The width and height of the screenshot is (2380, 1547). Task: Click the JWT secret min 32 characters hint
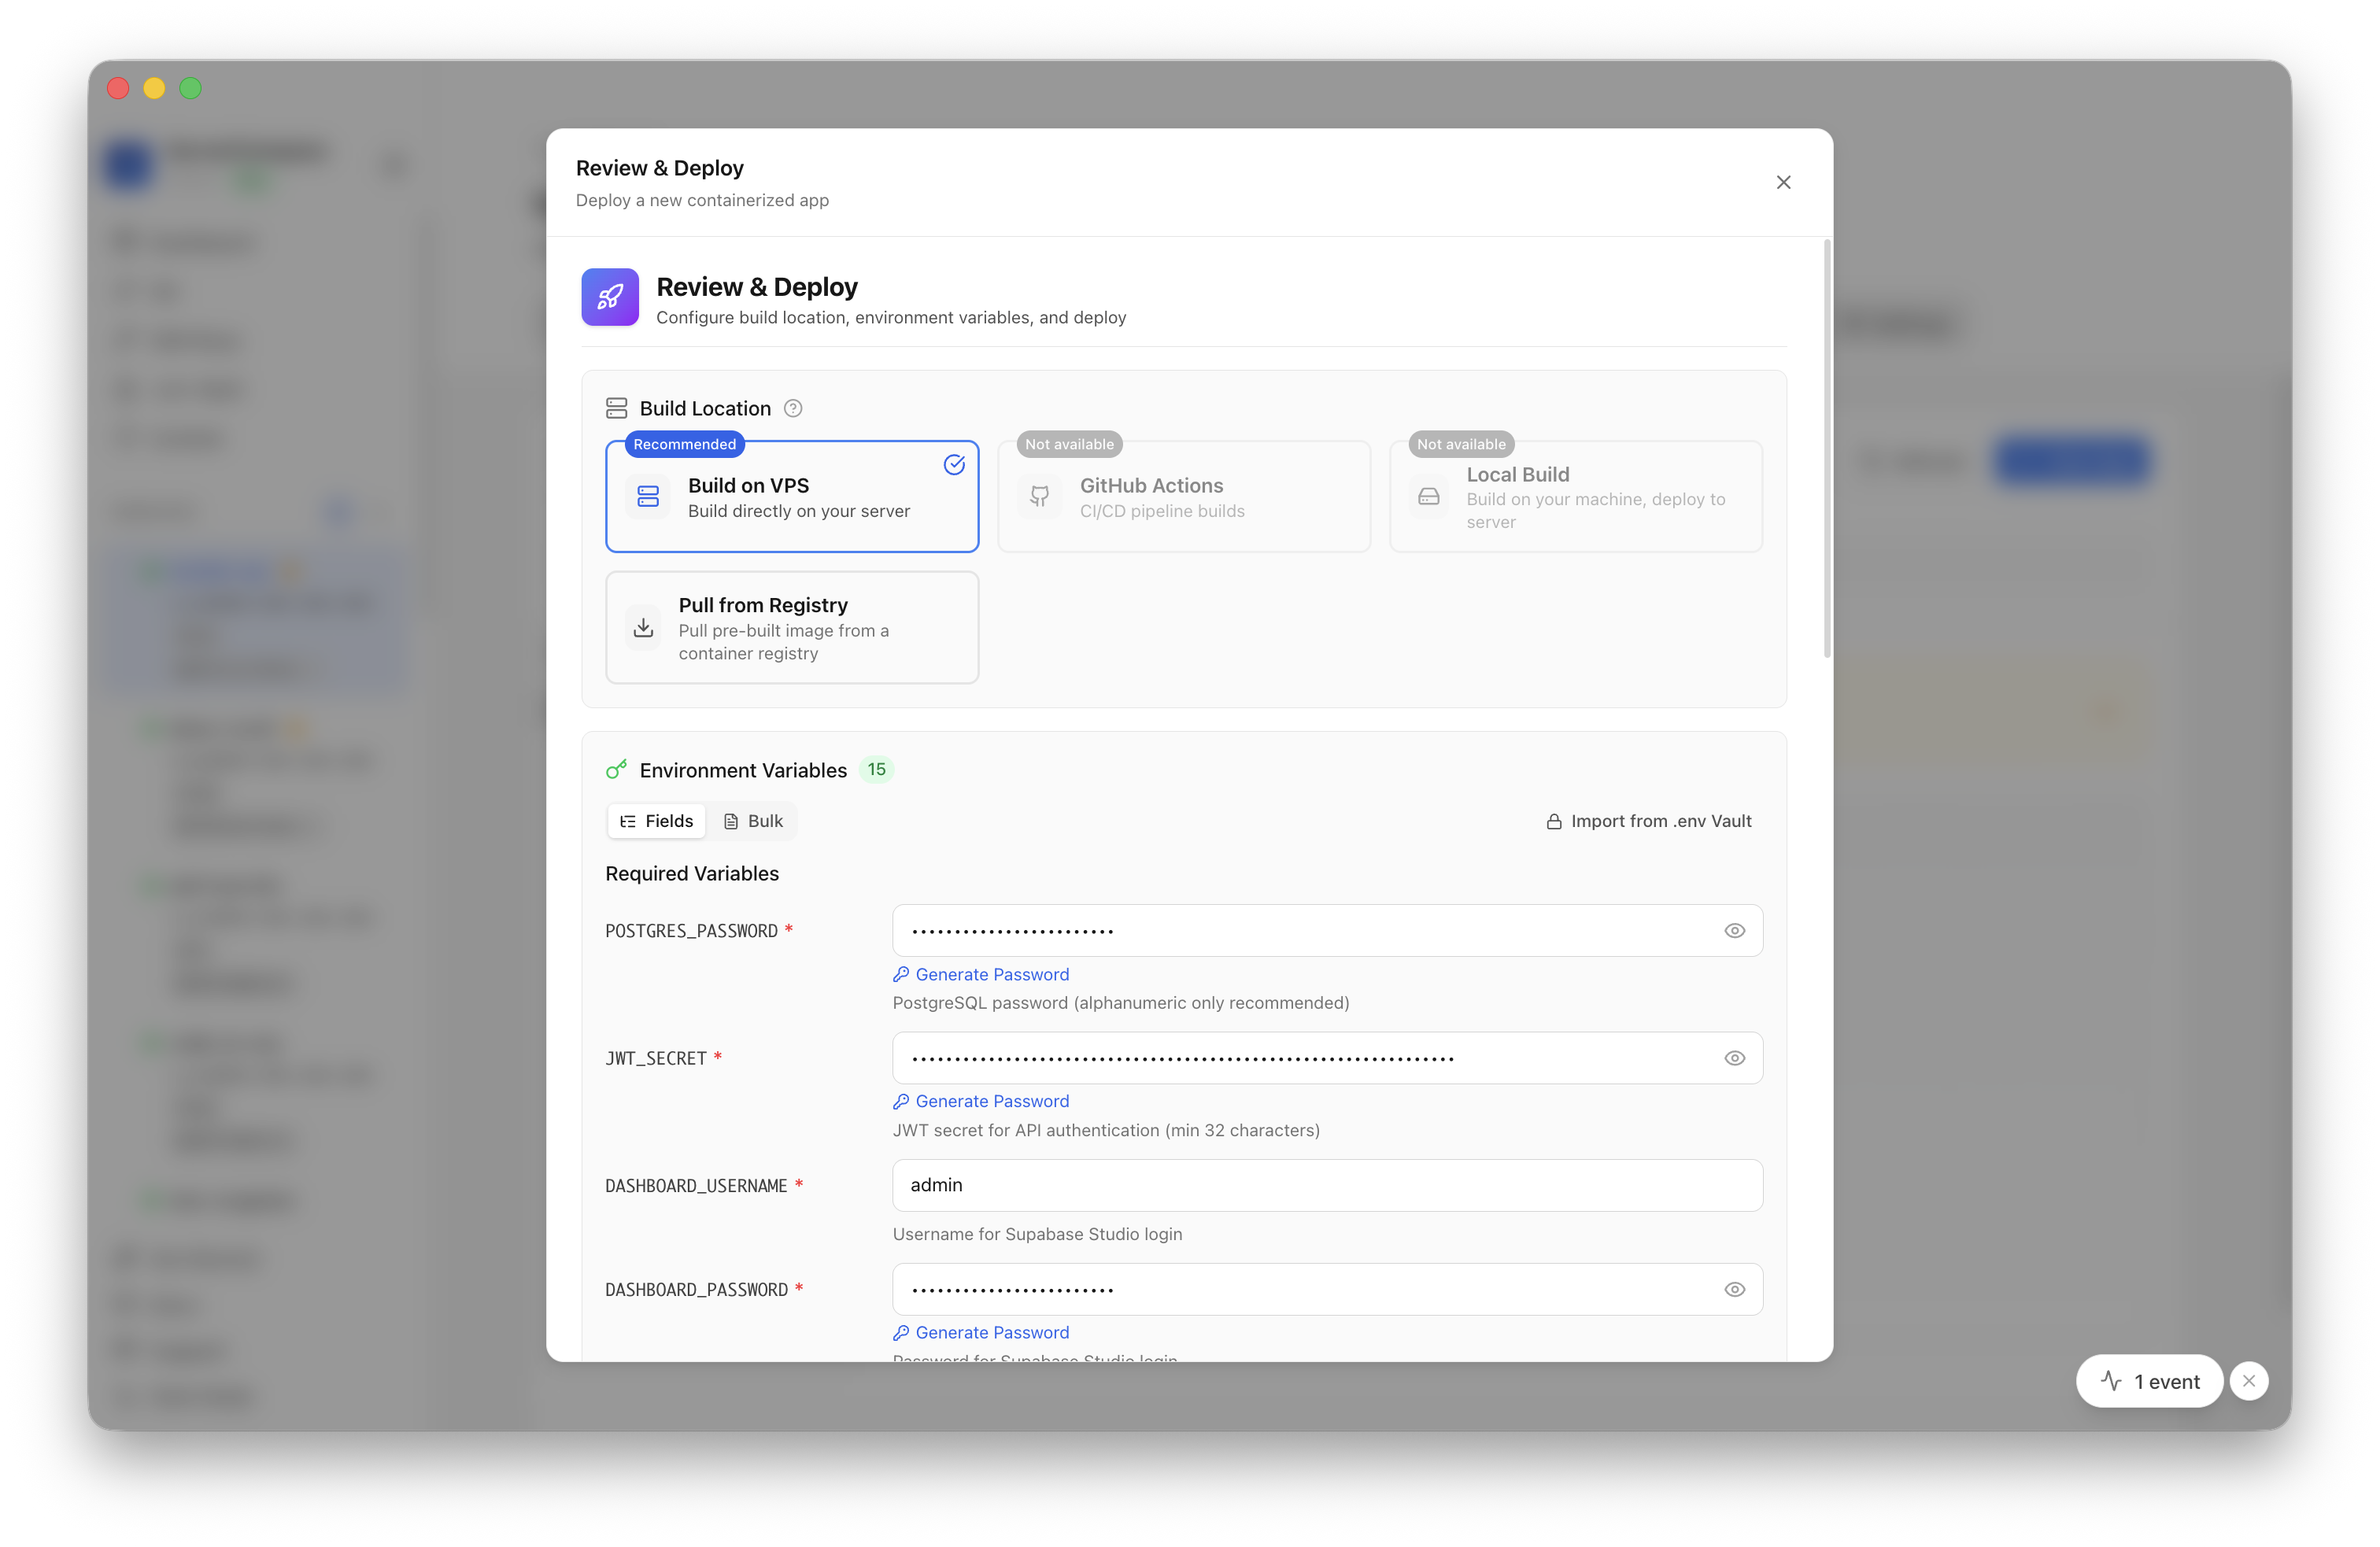[1106, 1130]
